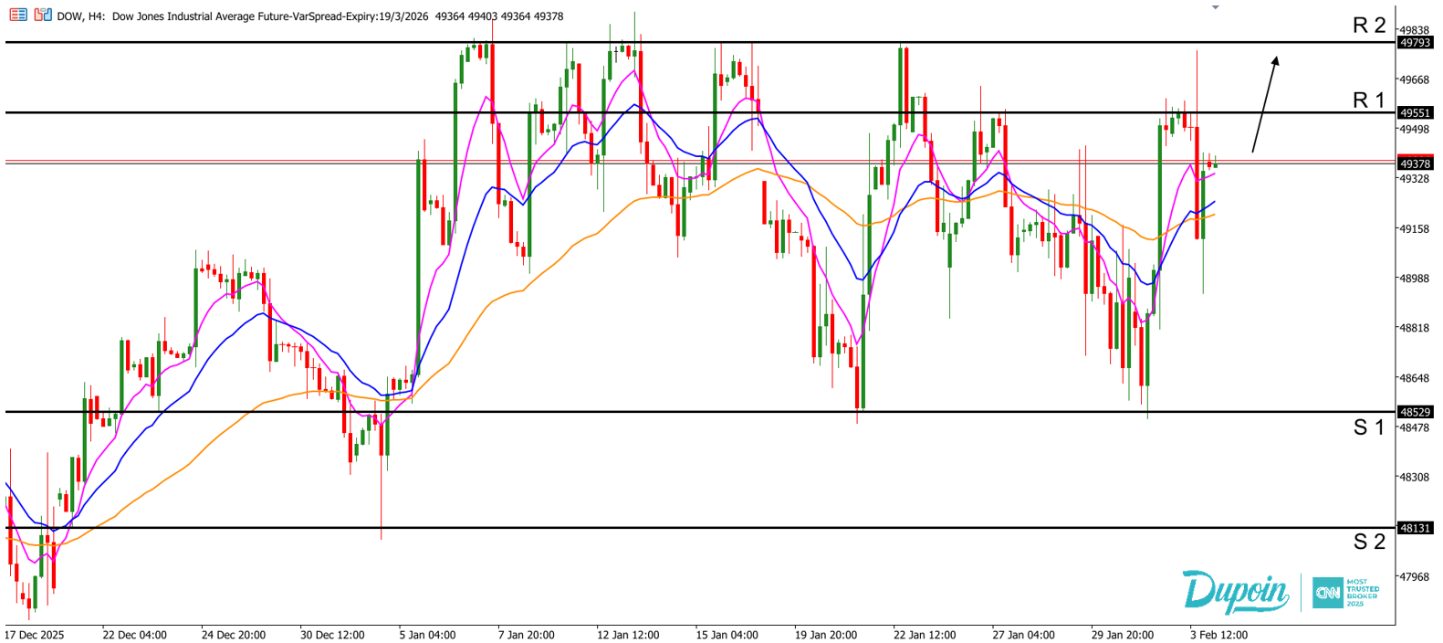Click the 48131 price level tag
1443x643 pixels.
coord(1417,528)
